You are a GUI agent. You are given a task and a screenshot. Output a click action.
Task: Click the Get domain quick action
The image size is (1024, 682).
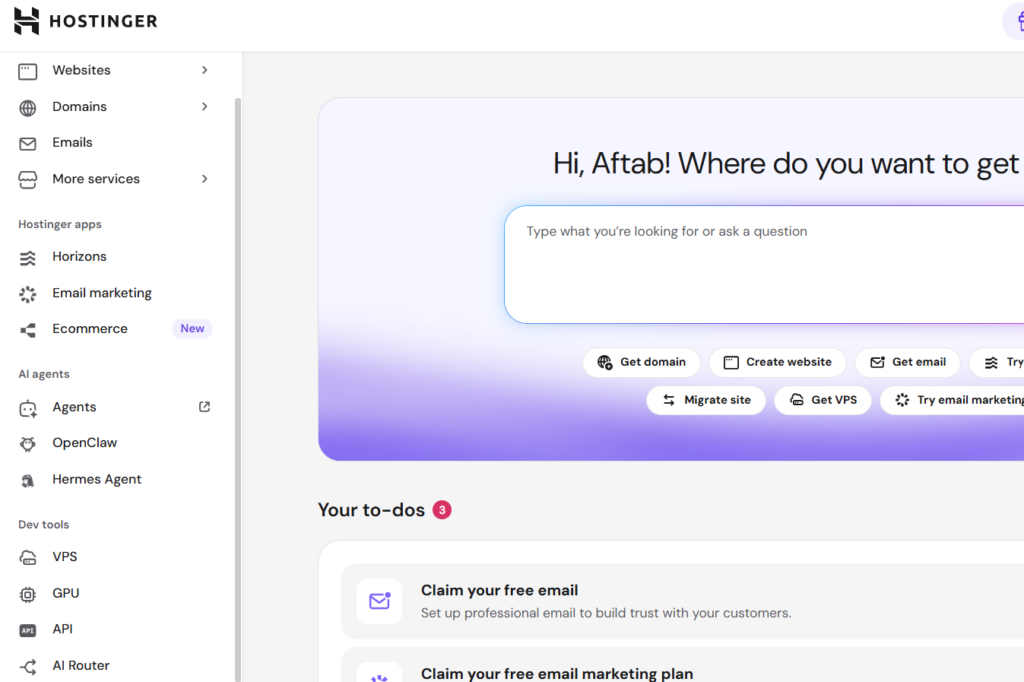(x=641, y=363)
